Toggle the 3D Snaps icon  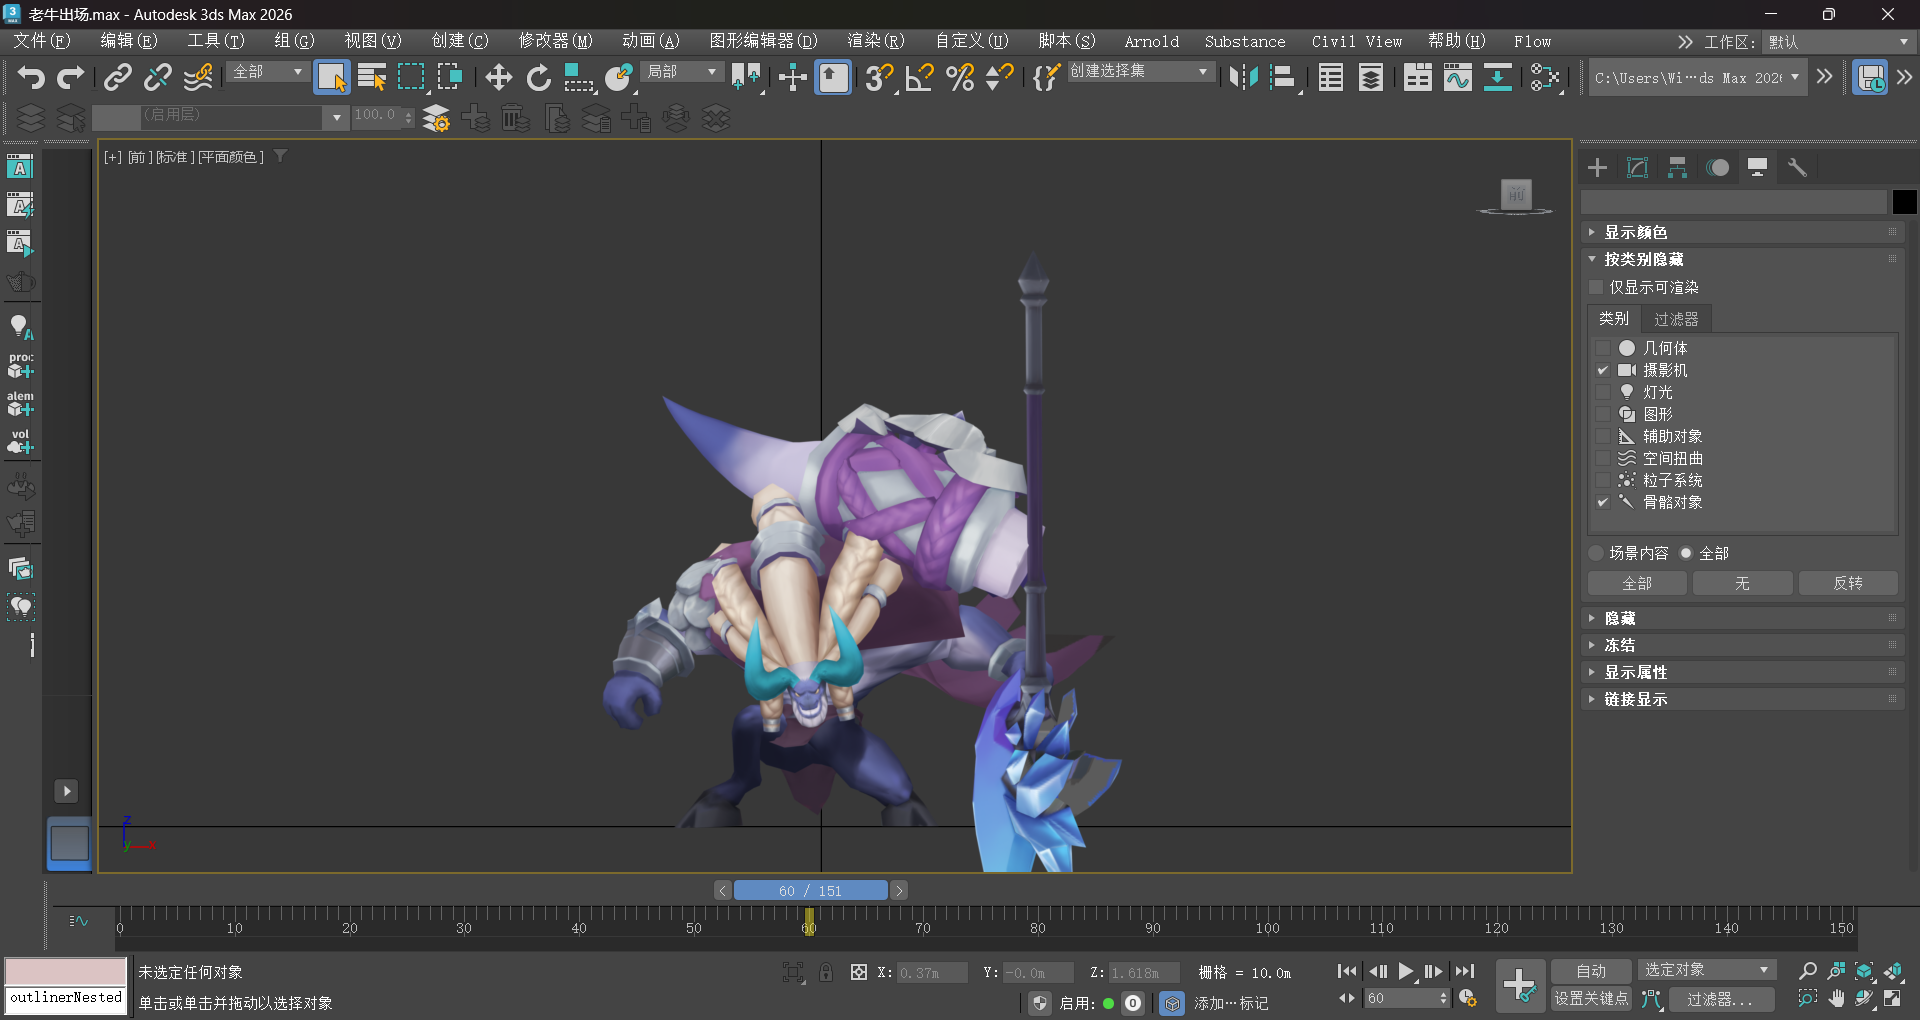[x=880, y=77]
